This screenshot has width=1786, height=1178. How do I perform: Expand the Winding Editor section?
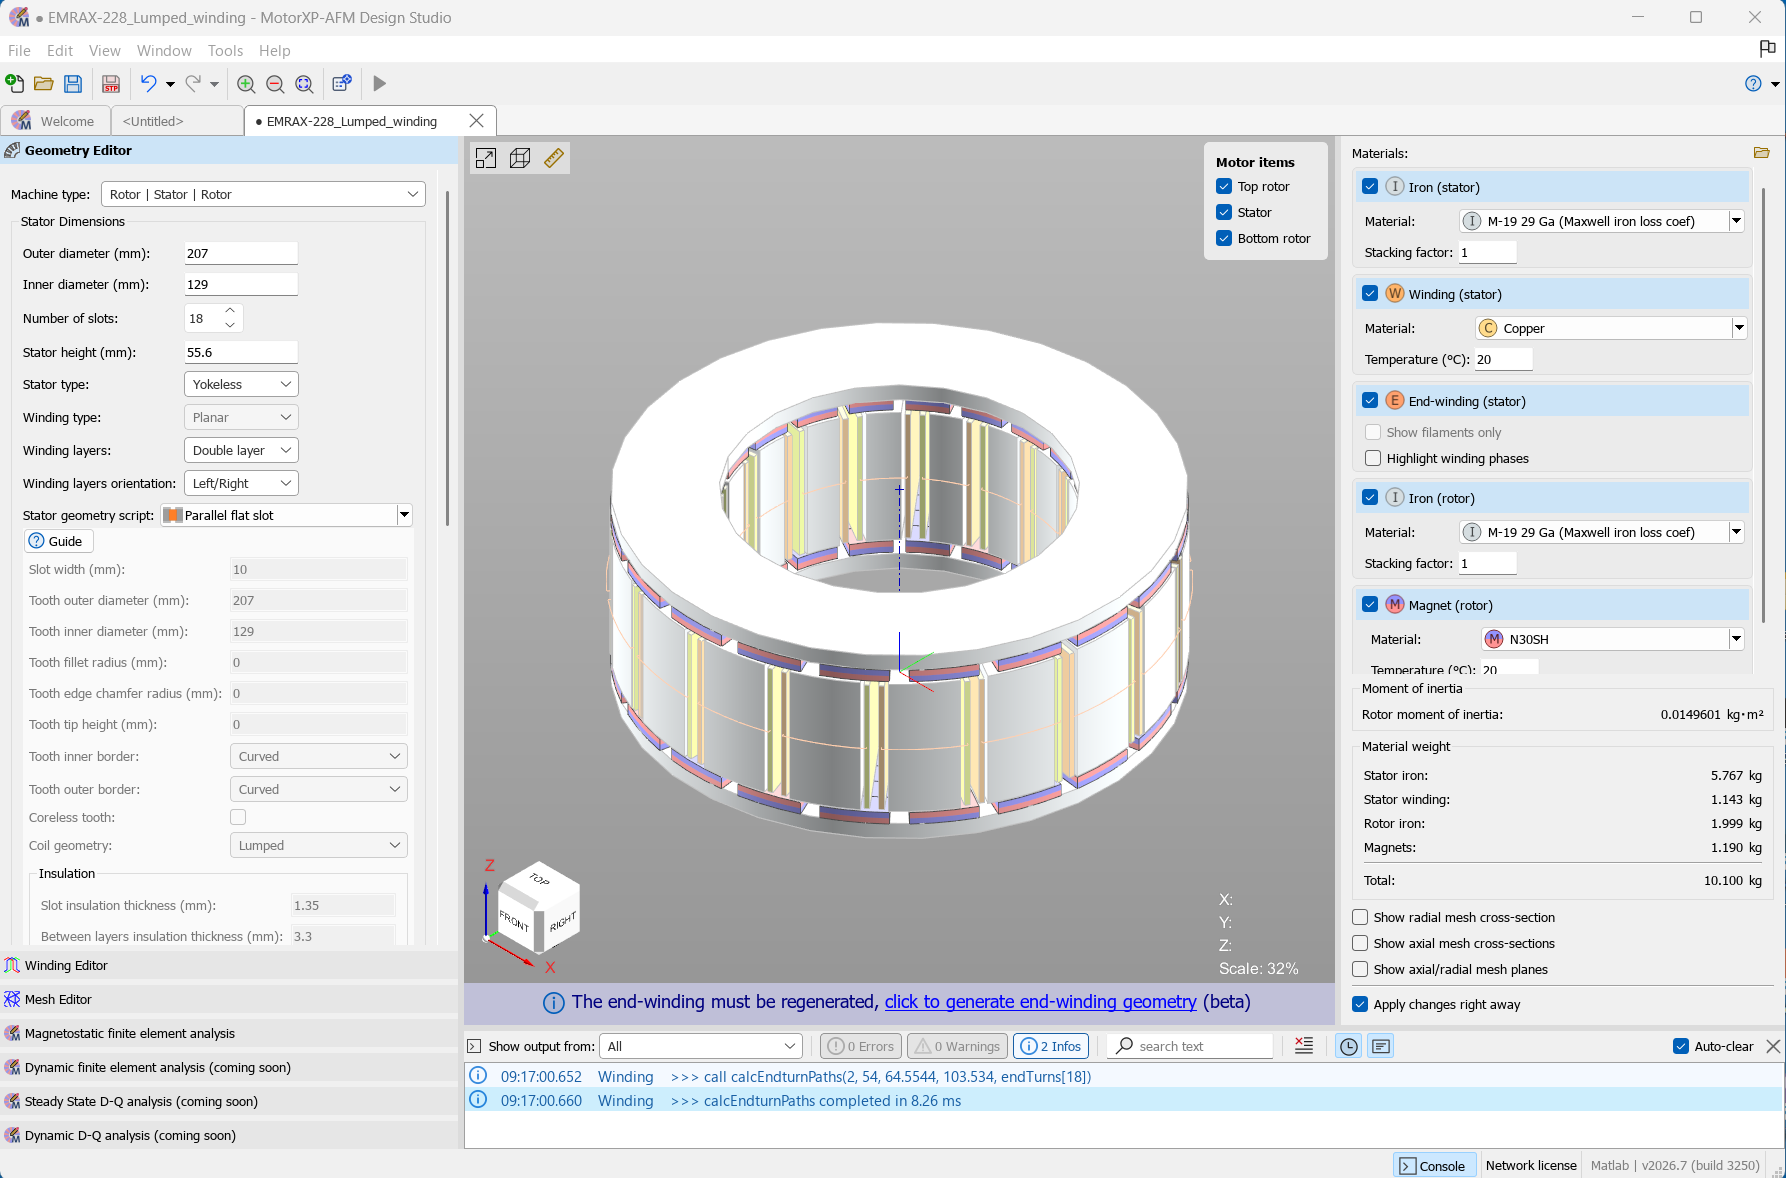coord(229,965)
